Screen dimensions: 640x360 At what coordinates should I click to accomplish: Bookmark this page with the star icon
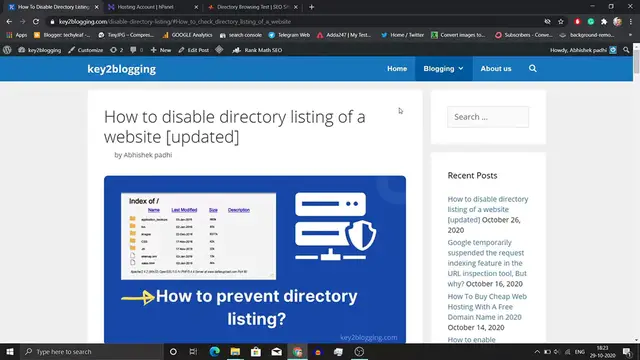pyautogui.click(x=561, y=22)
